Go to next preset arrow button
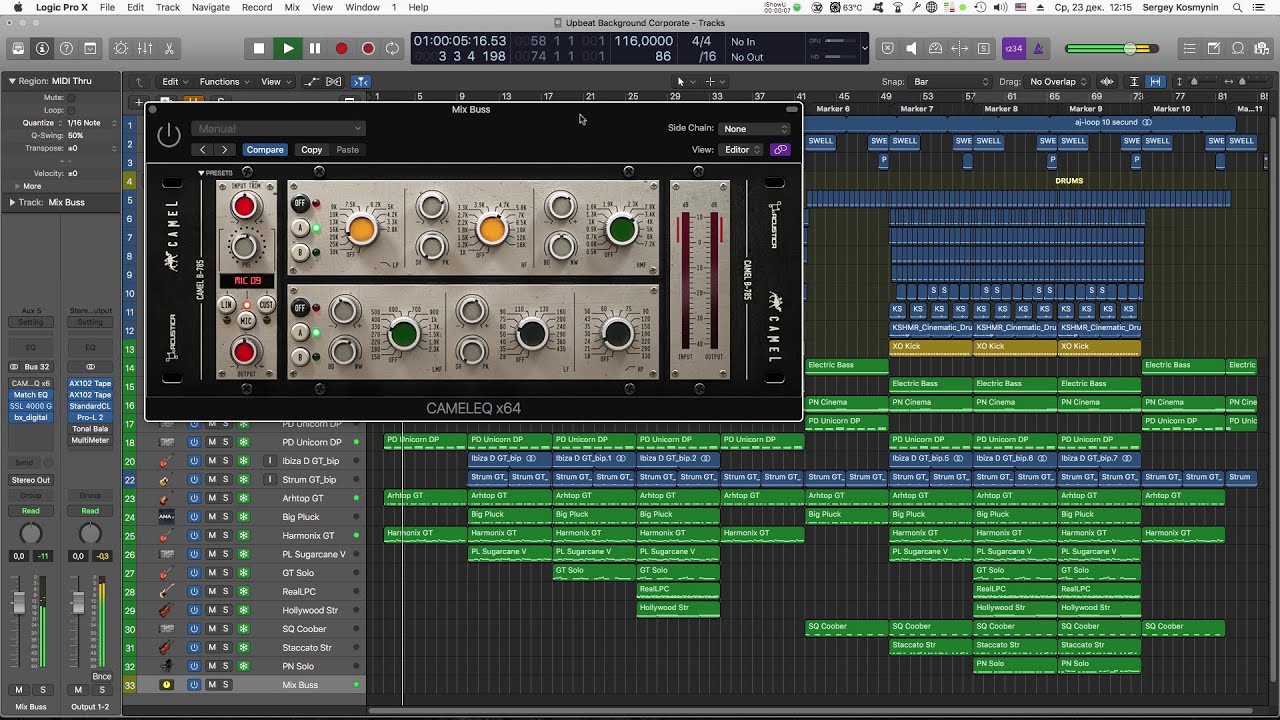This screenshot has height=720, width=1280. 224,150
